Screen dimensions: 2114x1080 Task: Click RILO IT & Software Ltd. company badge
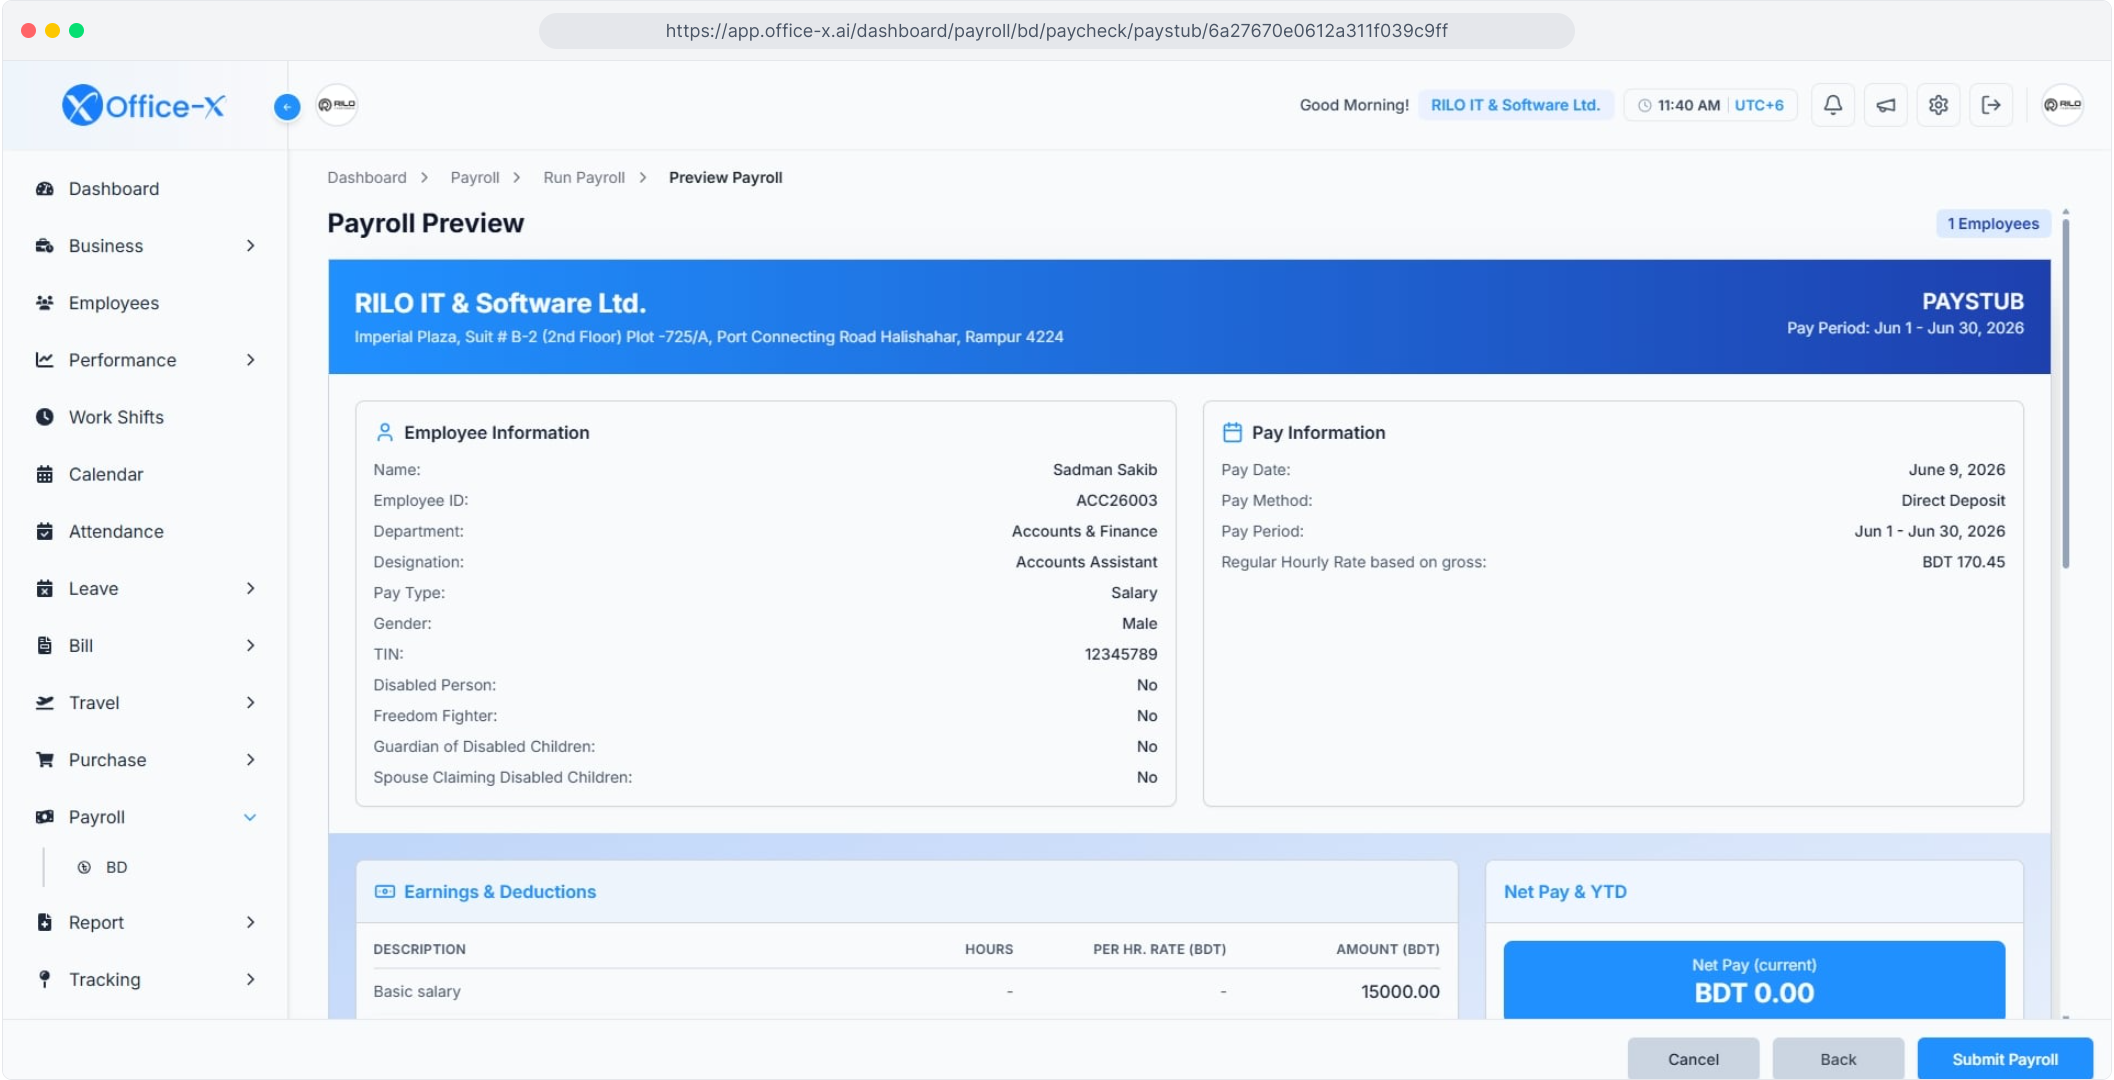click(1515, 105)
